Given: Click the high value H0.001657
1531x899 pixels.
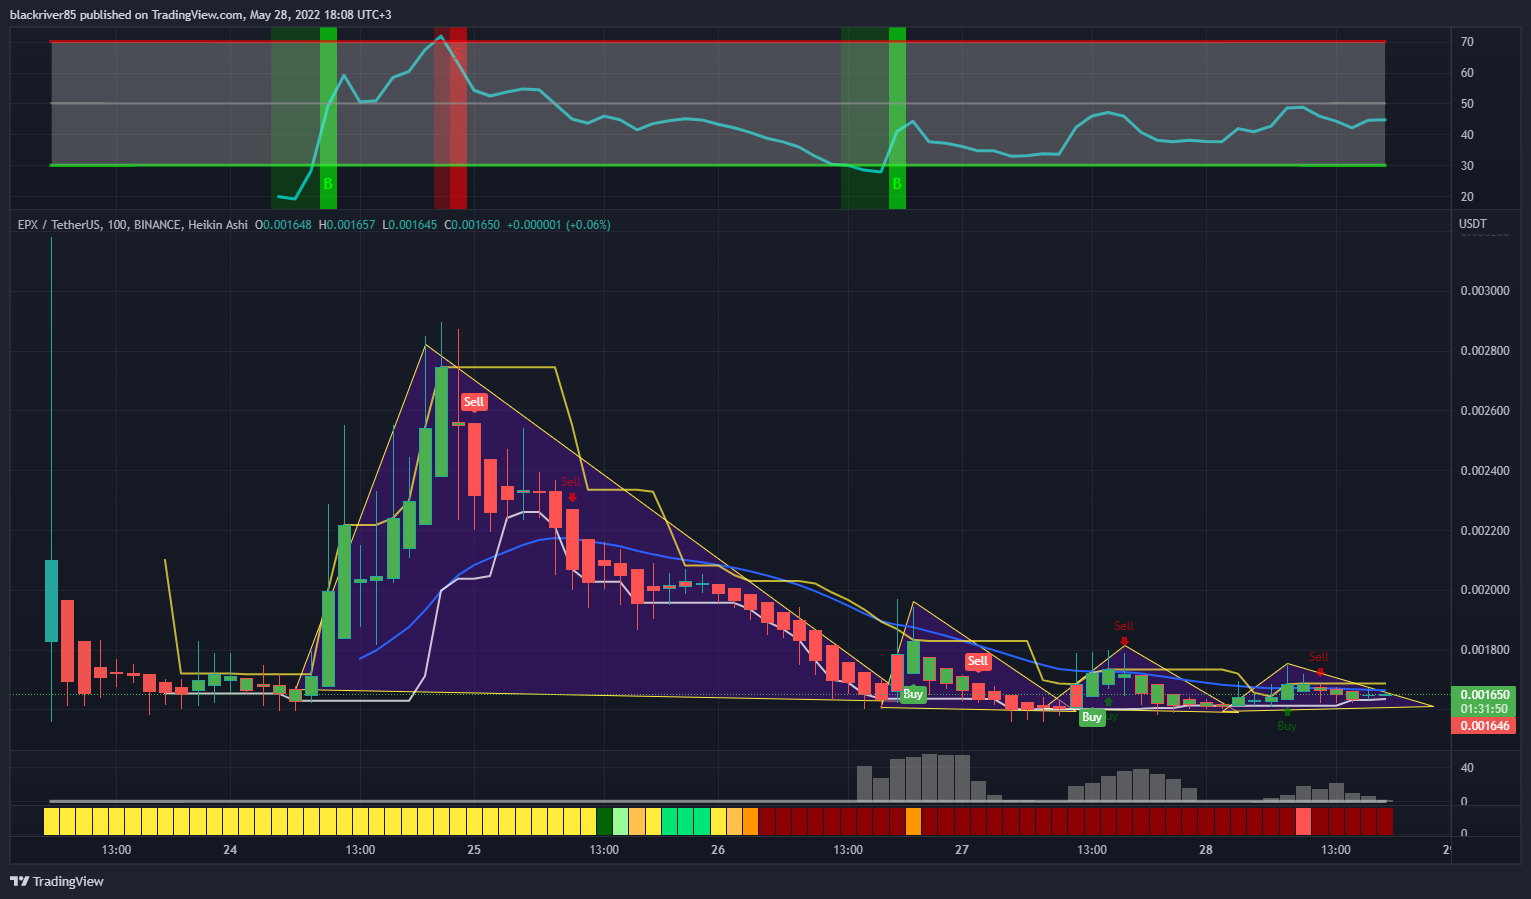Looking at the screenshot, I should (347, 225).
